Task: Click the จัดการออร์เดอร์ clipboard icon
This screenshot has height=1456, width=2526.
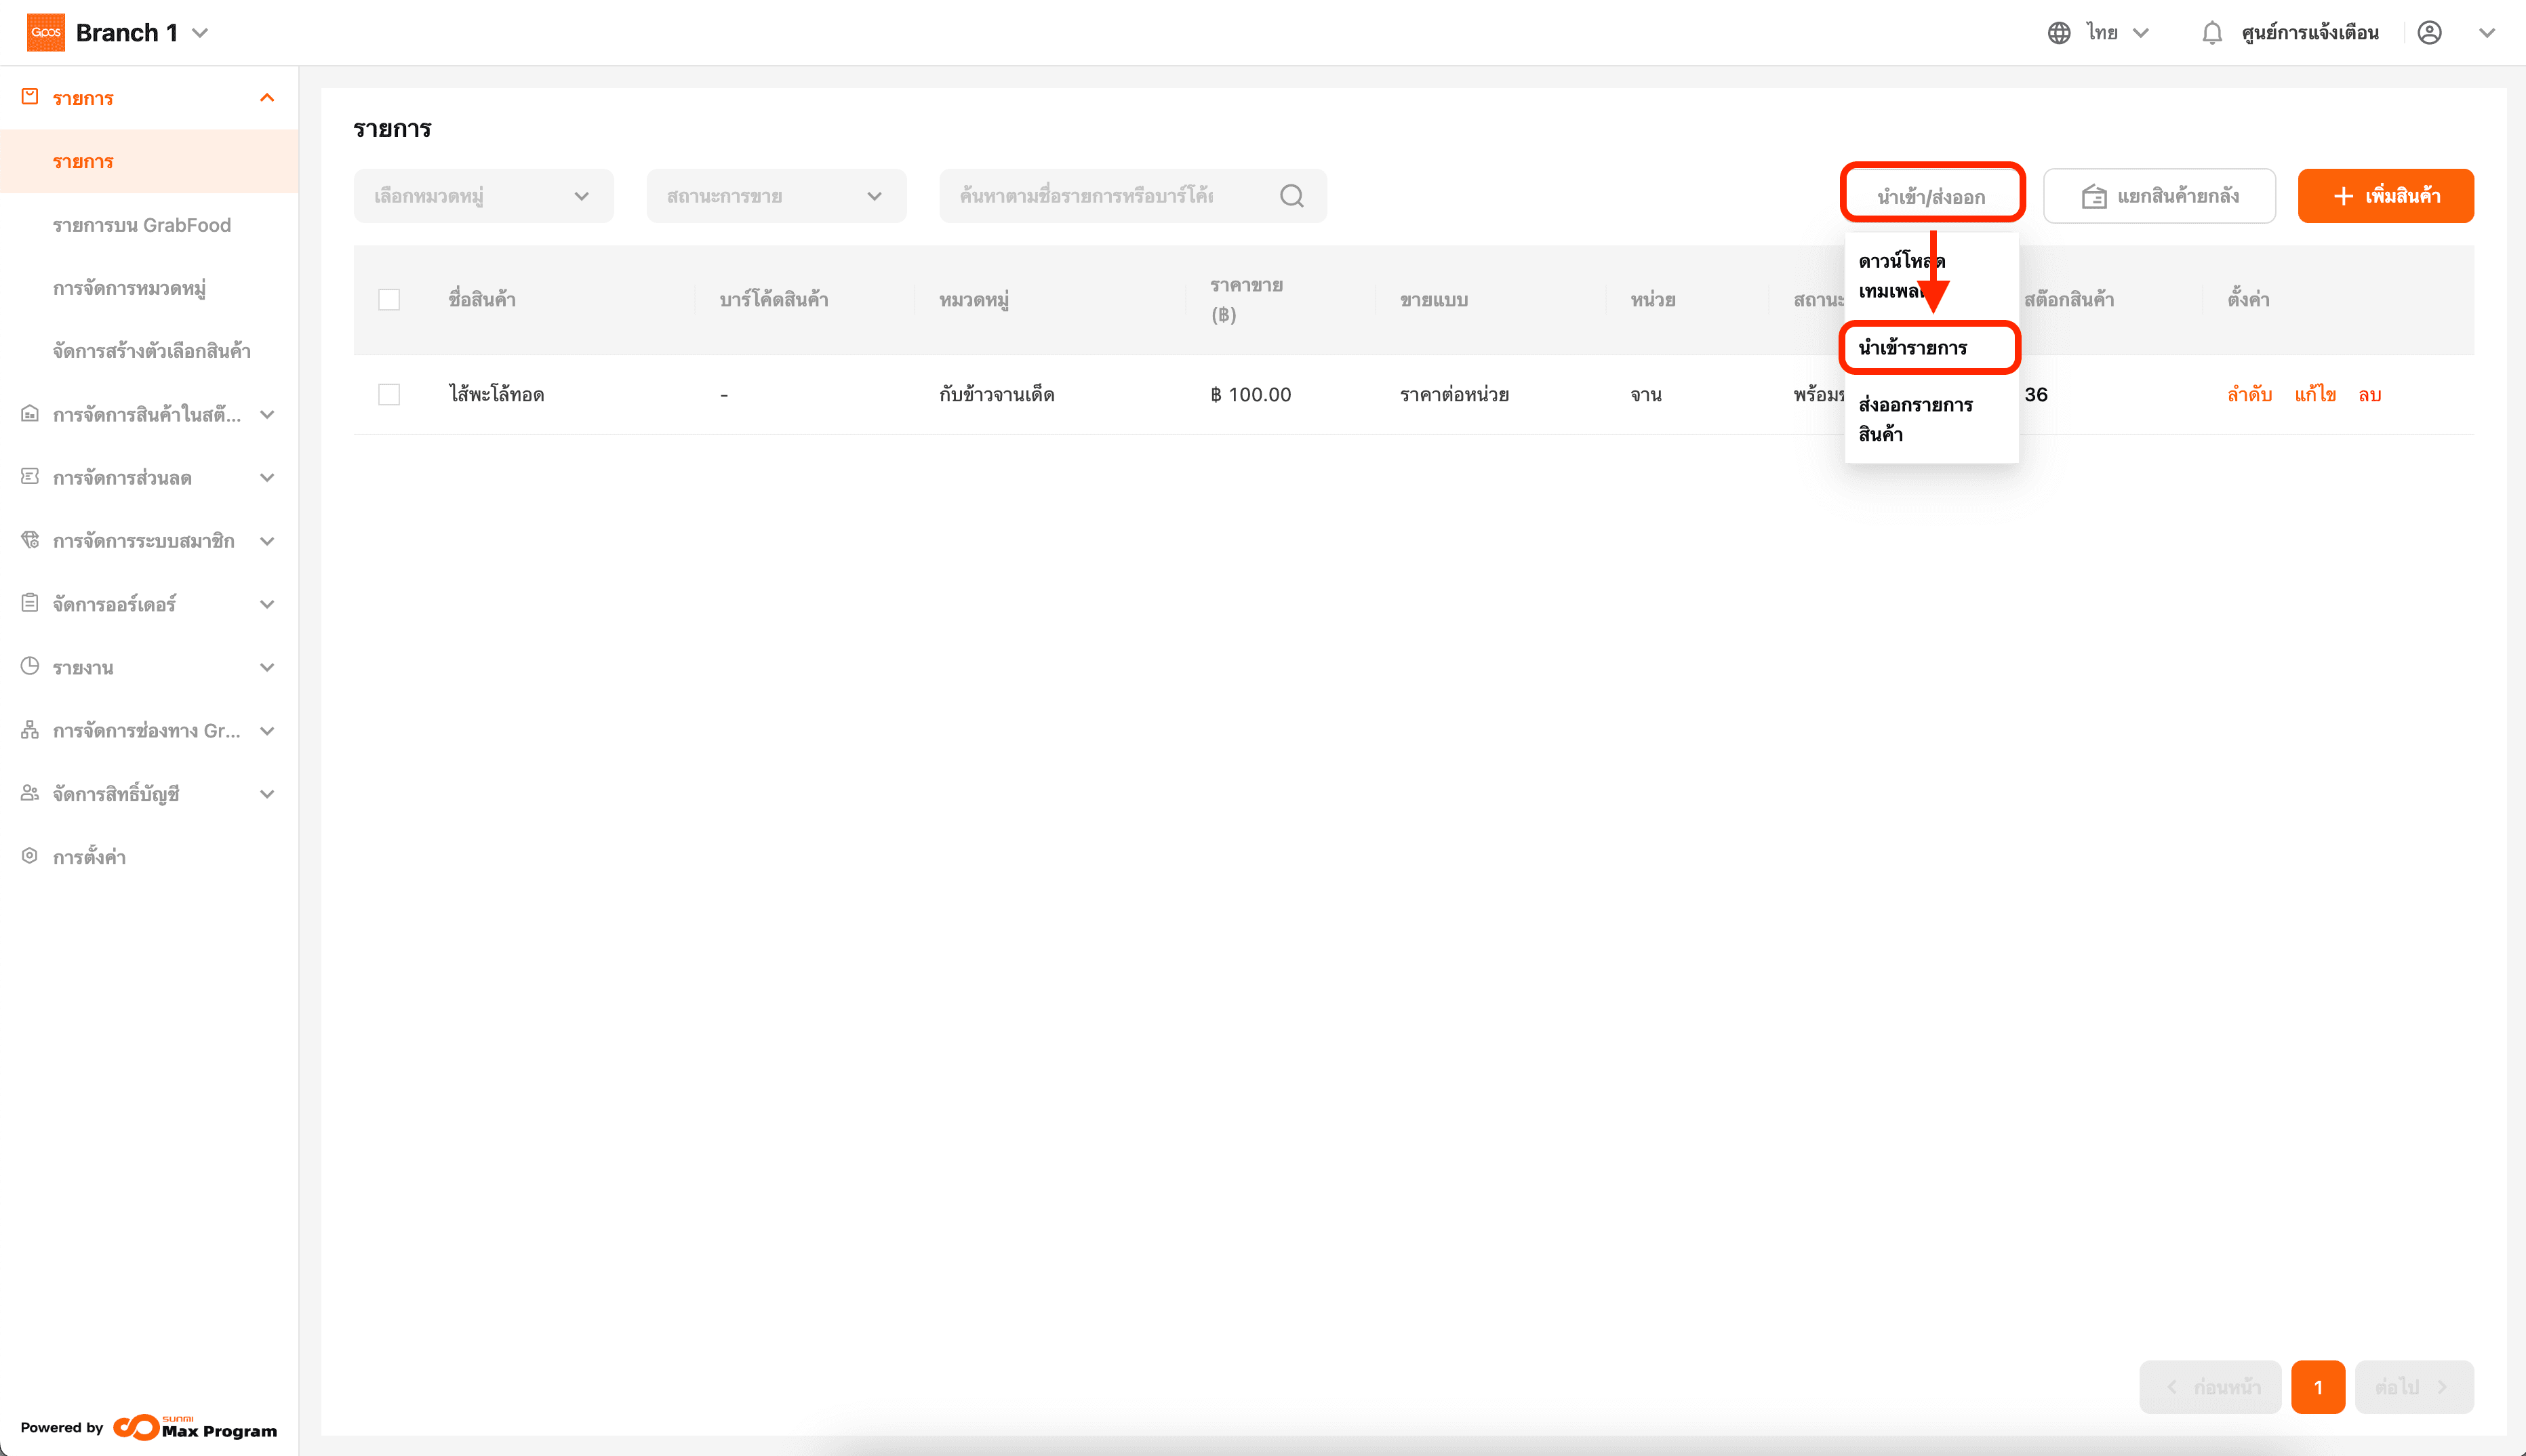Action: (30, 603)
